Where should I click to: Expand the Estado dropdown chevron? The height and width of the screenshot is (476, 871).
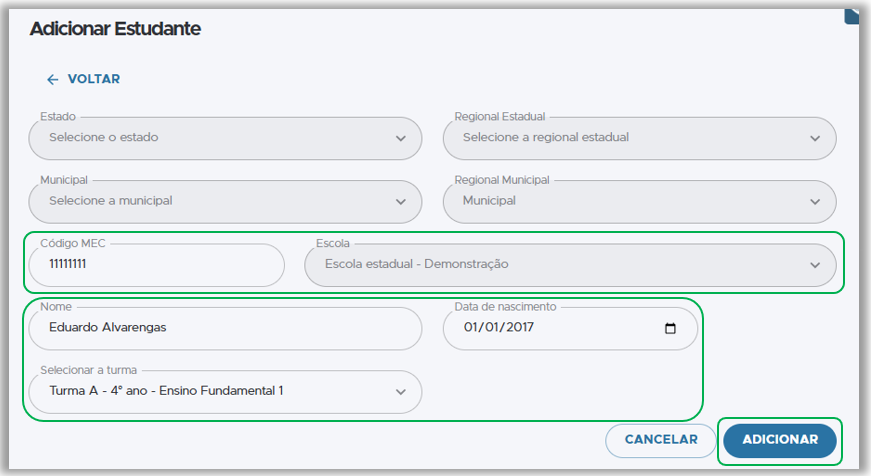401,138
